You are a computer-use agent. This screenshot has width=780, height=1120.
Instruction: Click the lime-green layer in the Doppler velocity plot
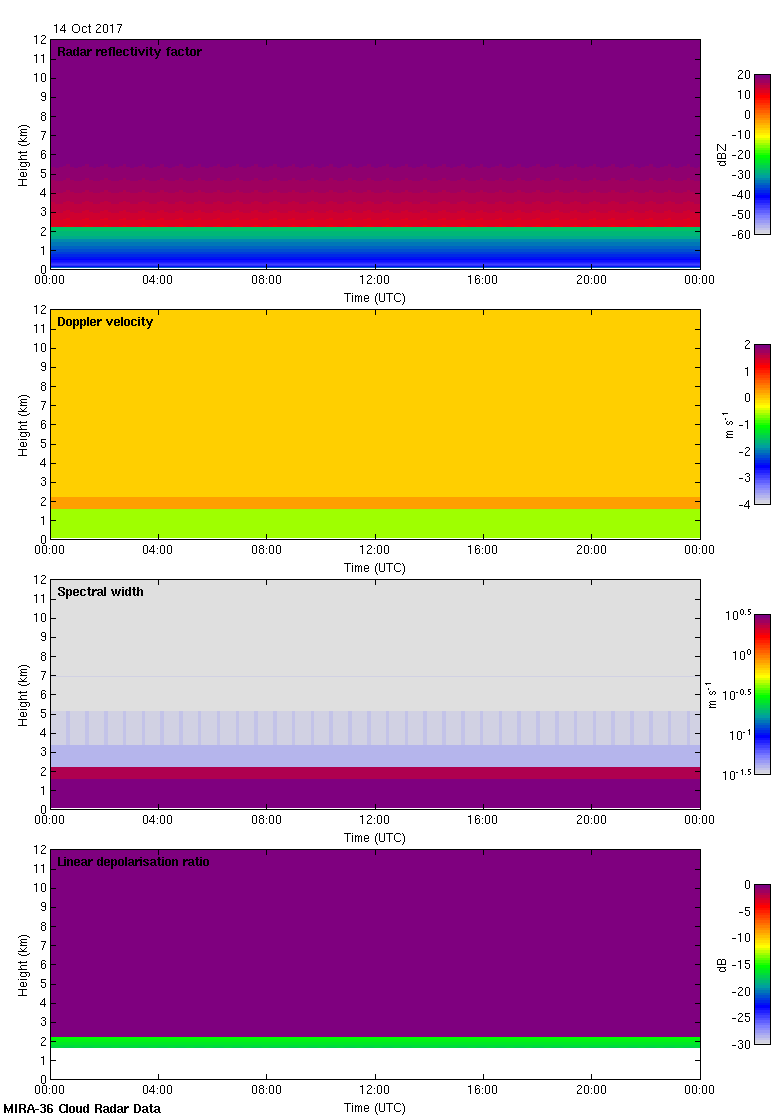375,523
